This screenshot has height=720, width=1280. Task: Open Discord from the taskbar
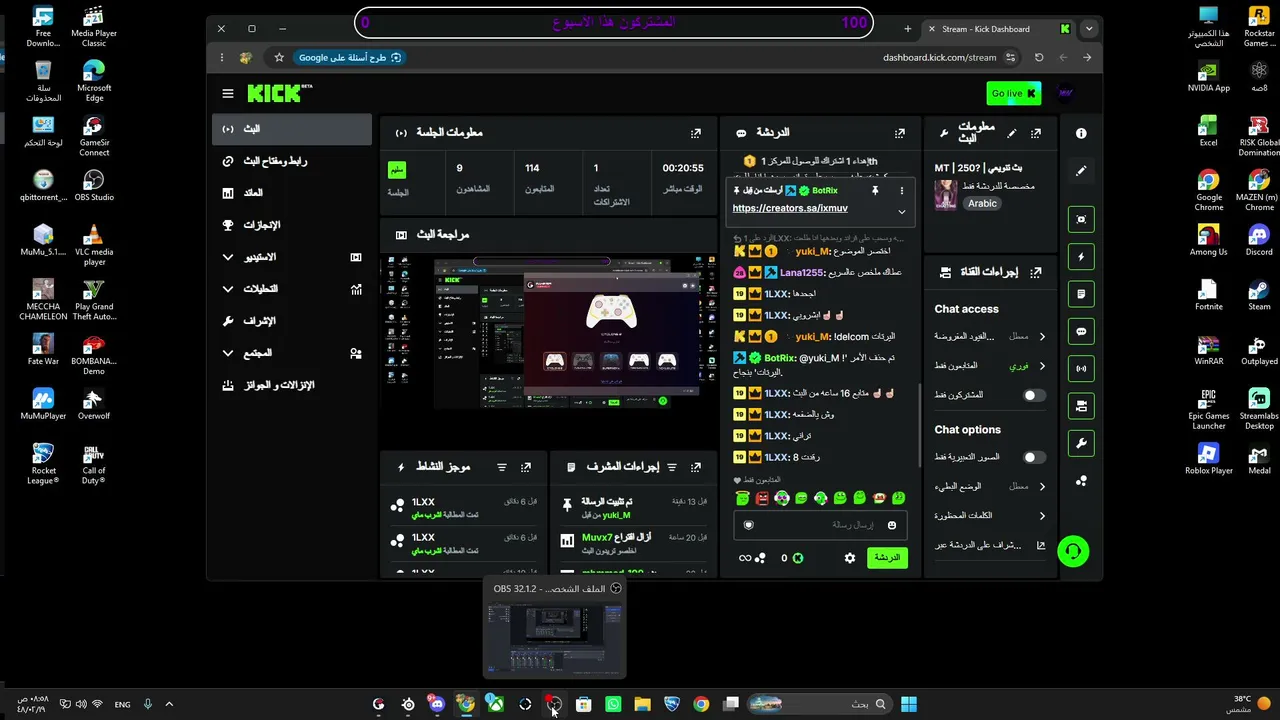tap(437, 704)
